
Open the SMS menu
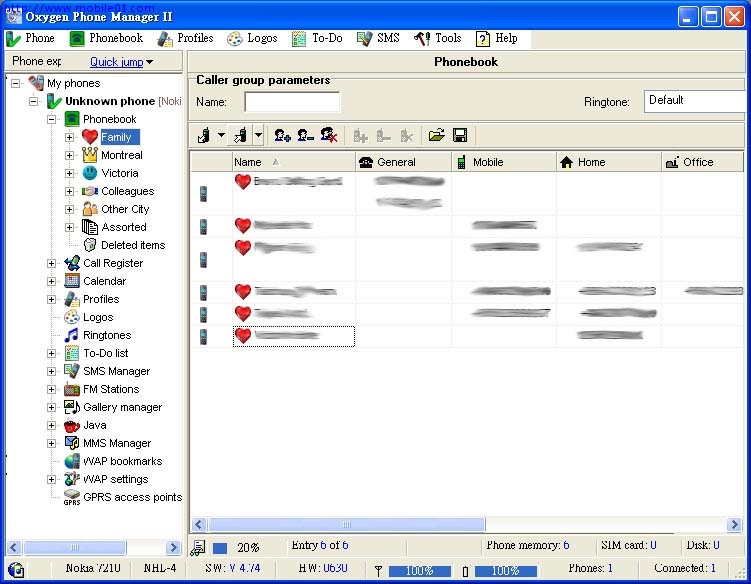(x=378, y=38)
